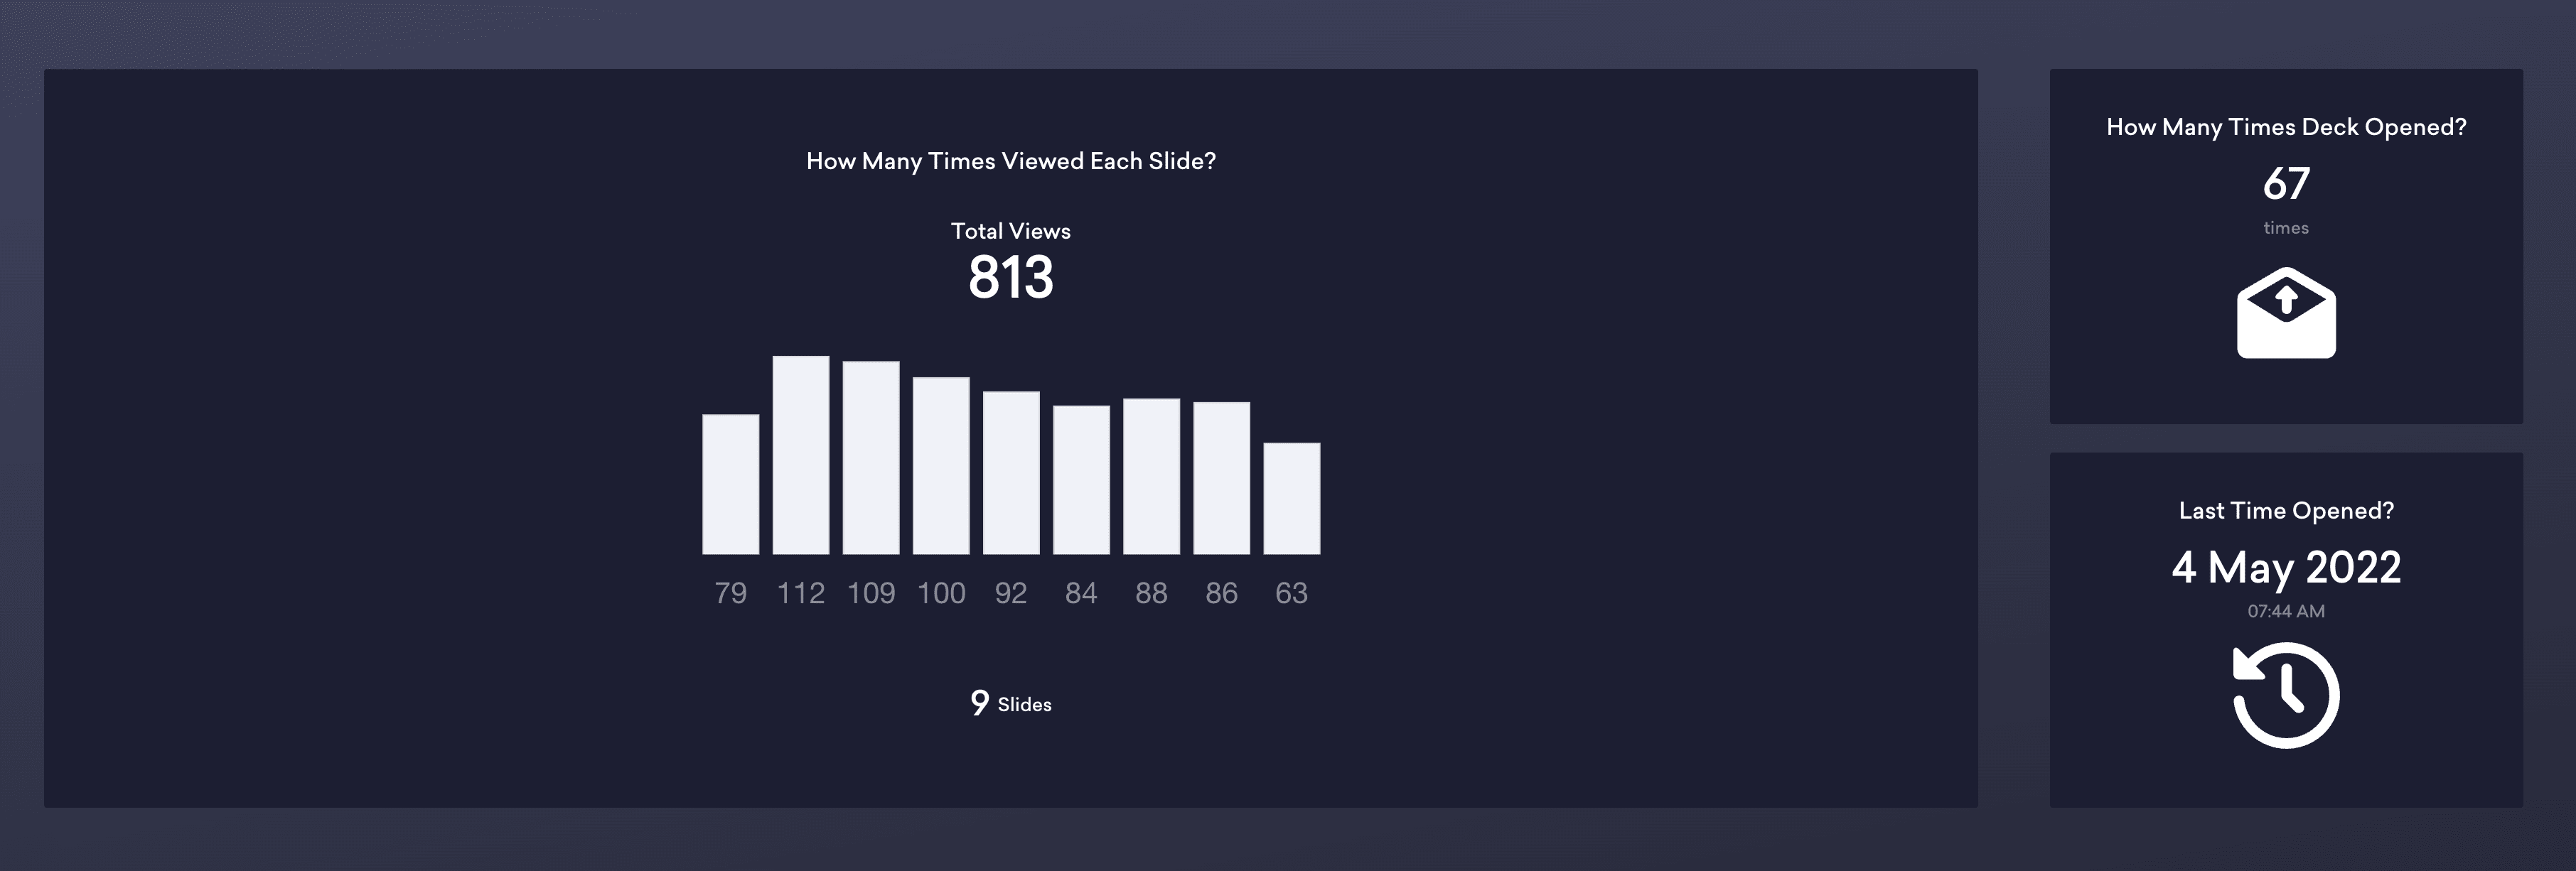Click the value label '86' below the chart
Image resolution: width=2576 pixels, height=871 pixels.
pos(1221,593)
